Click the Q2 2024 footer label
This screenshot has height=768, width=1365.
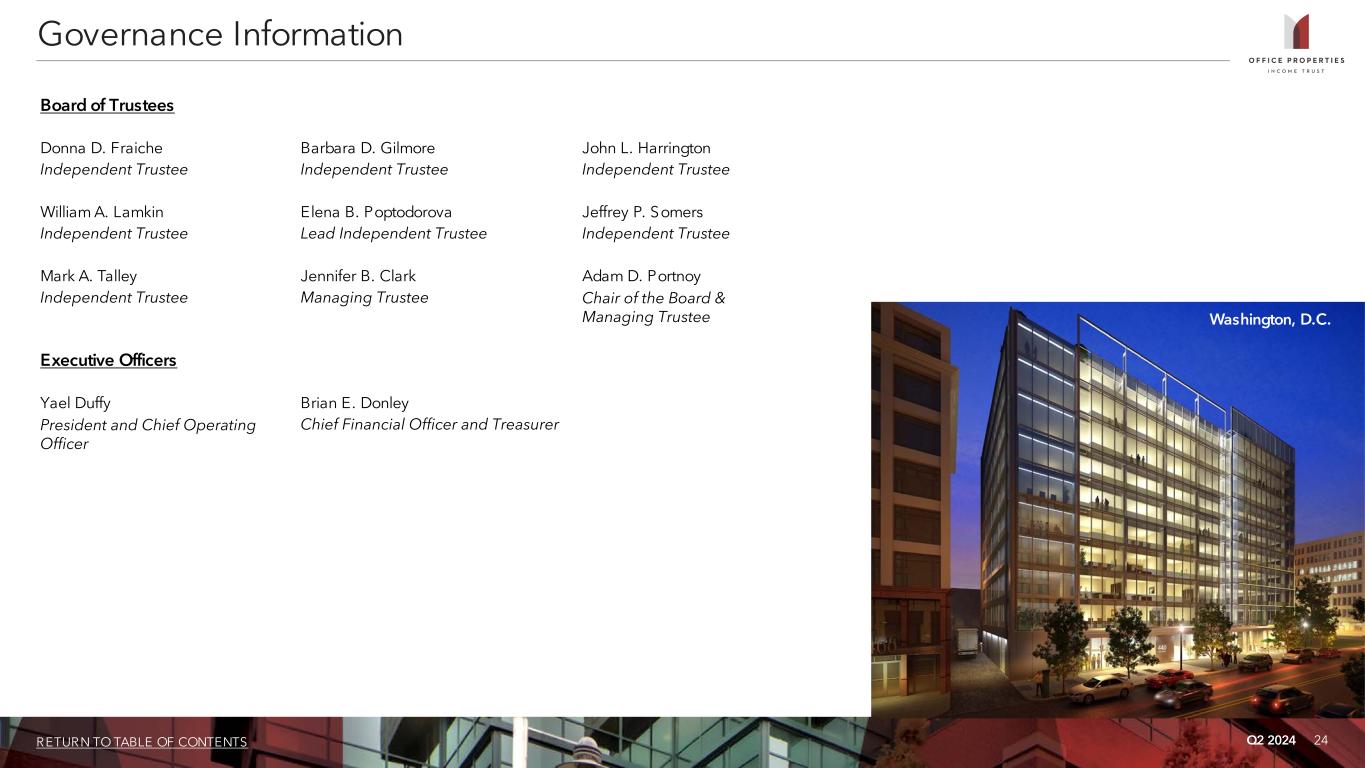[1271, 740]
